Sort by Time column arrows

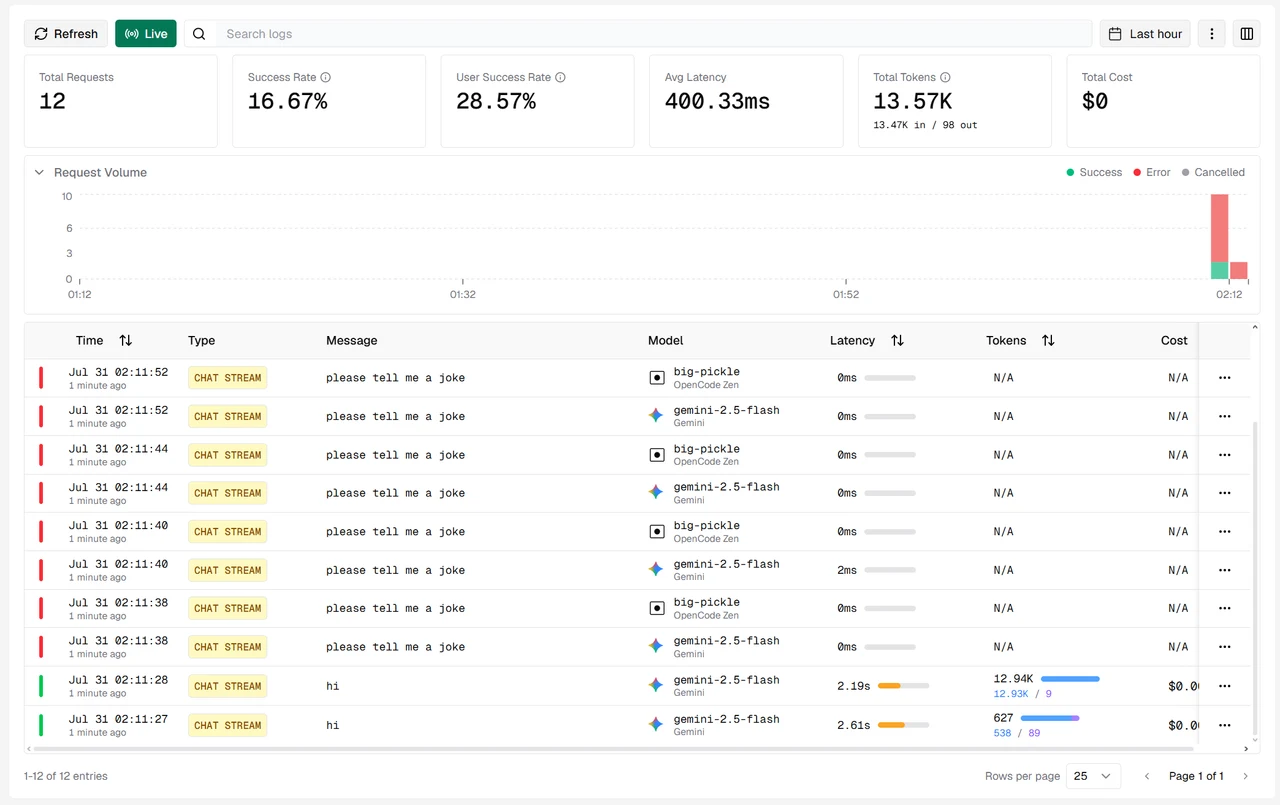[125, 340]
